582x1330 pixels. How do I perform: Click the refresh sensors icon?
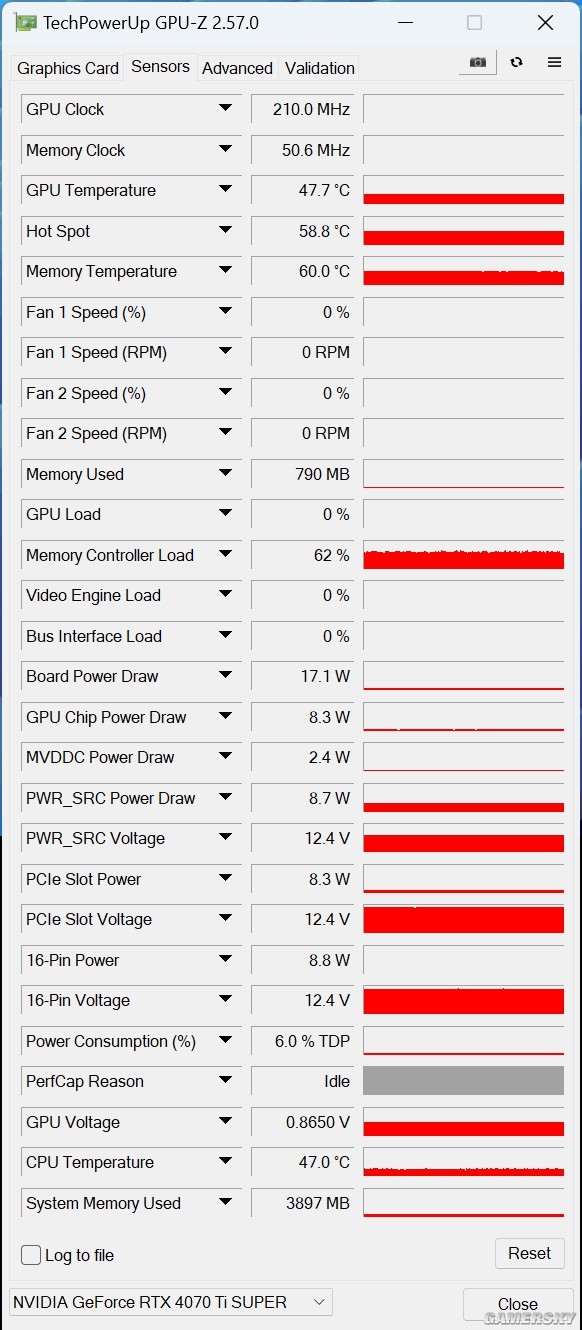tap(516, 62)
